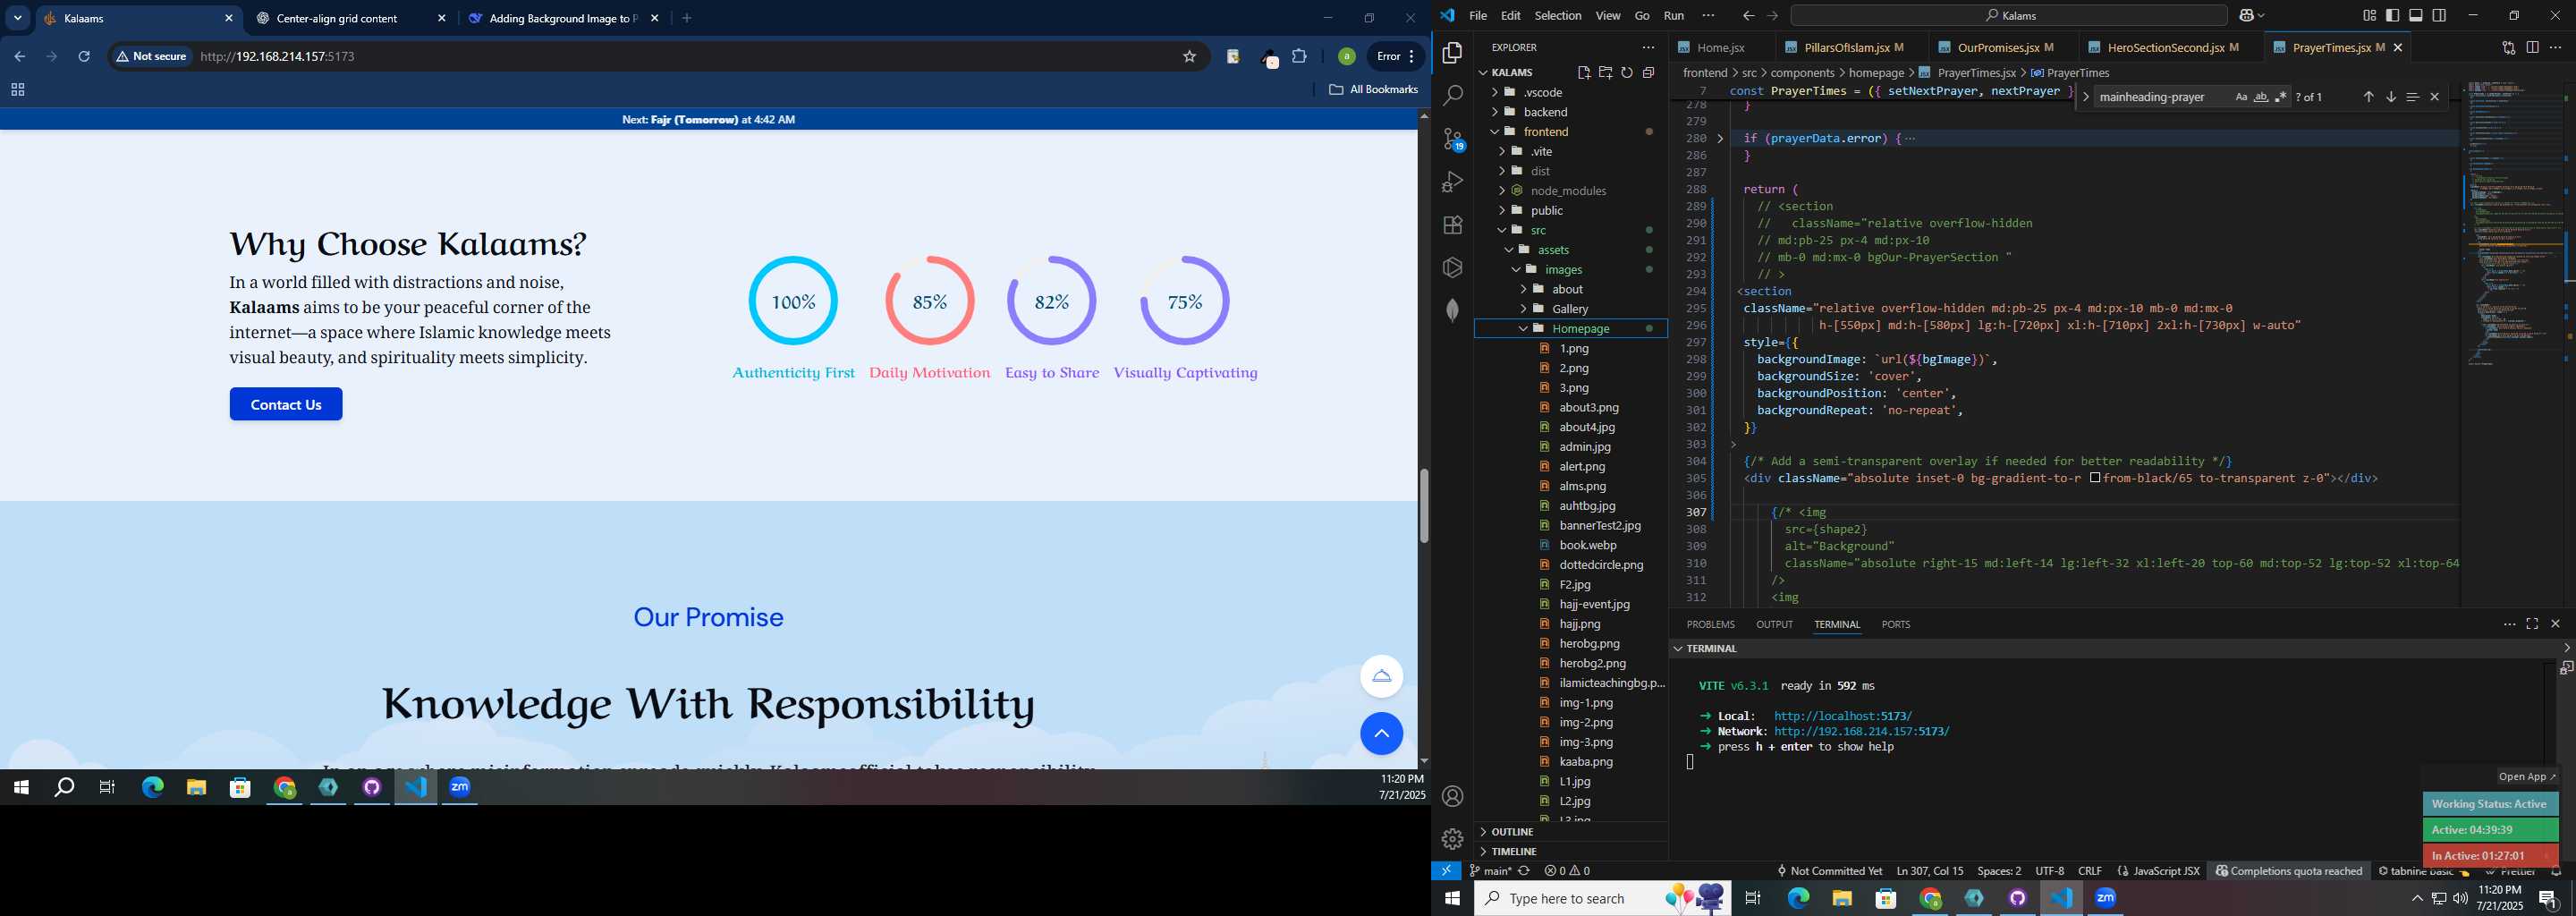This screenshot has width=2576, height=916.
Task: Switch to Center-align grid content browser tab
Action: [x=351, y=18]
